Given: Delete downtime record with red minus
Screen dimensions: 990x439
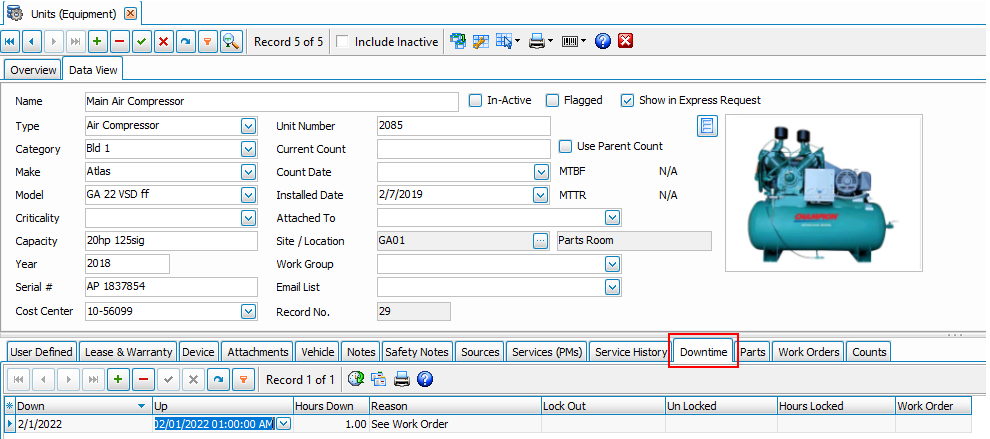Looking at the screenshot, I should coord(143,380).
